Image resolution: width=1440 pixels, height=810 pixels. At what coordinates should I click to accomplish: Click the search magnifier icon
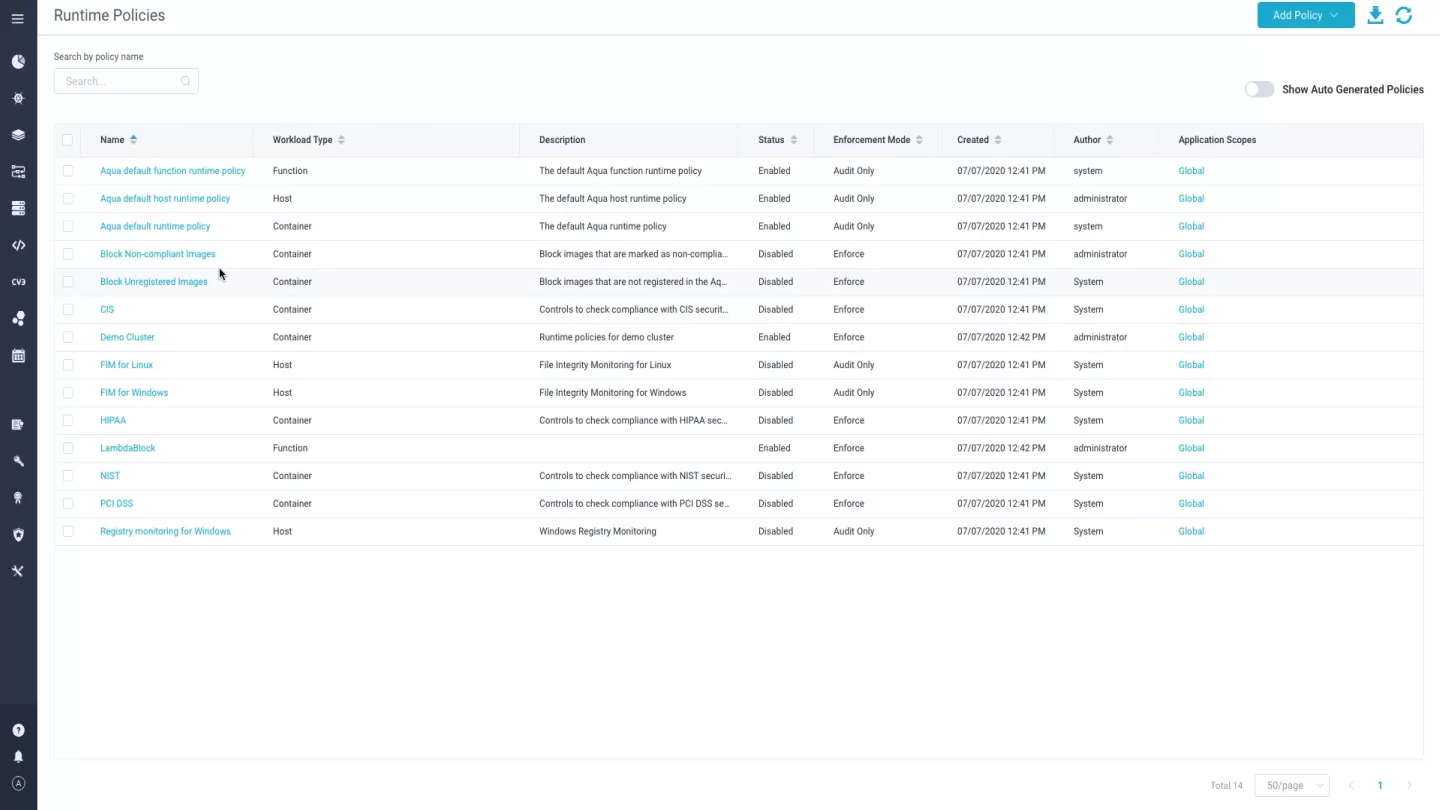pos(186,81)
